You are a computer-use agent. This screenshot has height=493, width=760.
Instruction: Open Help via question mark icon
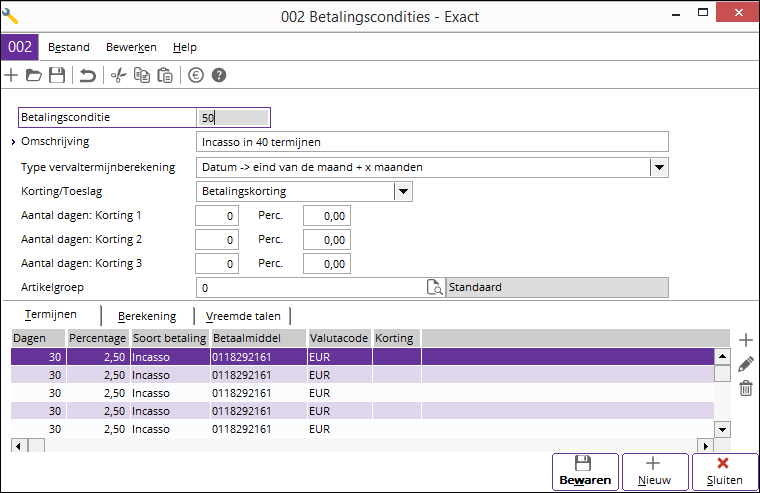pyautogui.click(x=219, y=75)
